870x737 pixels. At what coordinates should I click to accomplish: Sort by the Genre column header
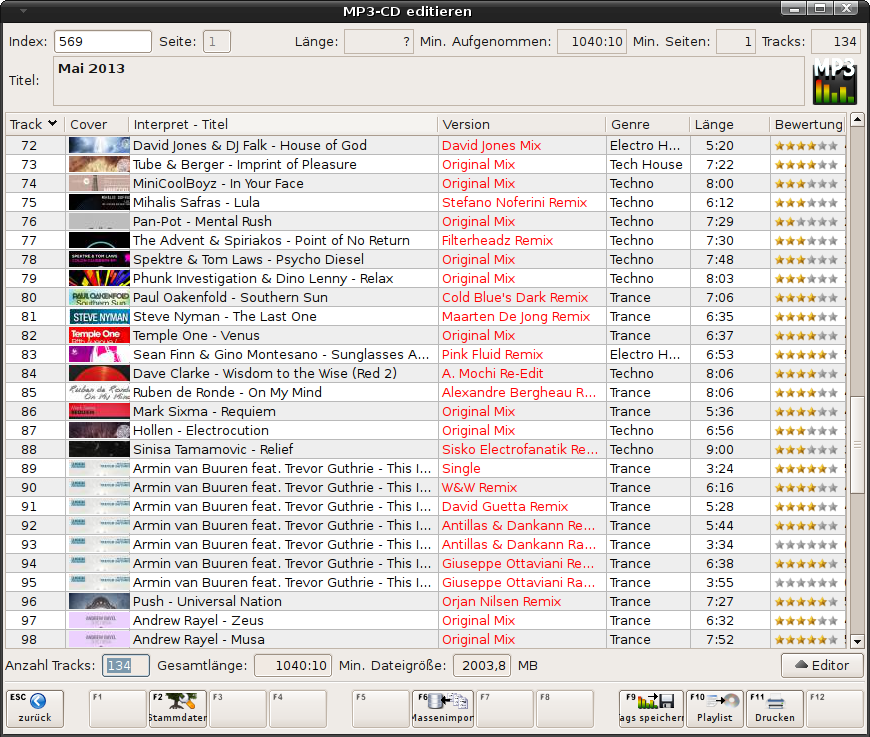(x=647, y=124)
